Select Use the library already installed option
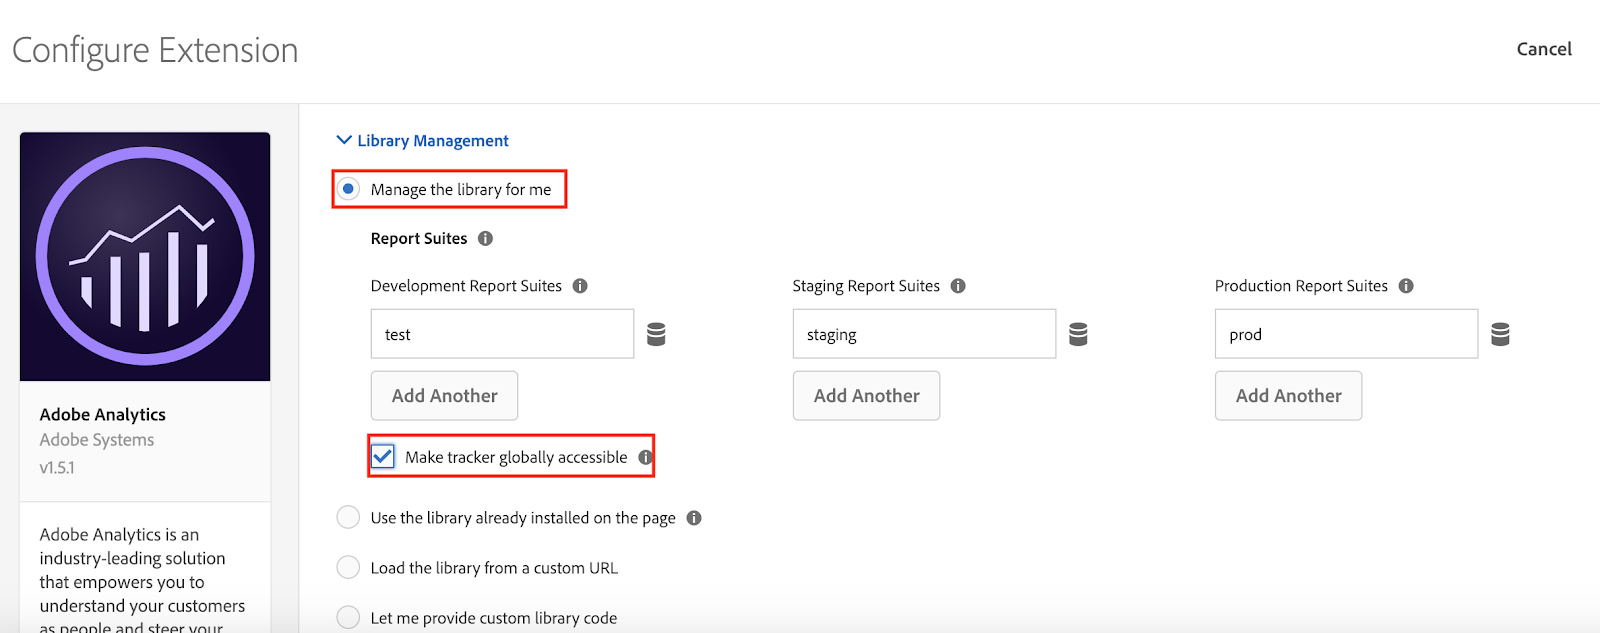The height and width of the screenshot is (633, 1600). pos(348,518)
